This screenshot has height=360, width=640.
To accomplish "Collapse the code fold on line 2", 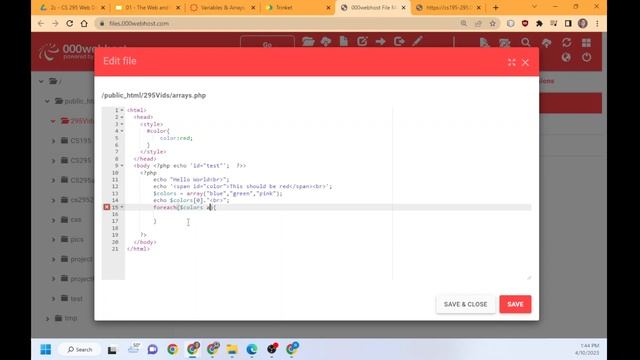I will pos(122,117).
